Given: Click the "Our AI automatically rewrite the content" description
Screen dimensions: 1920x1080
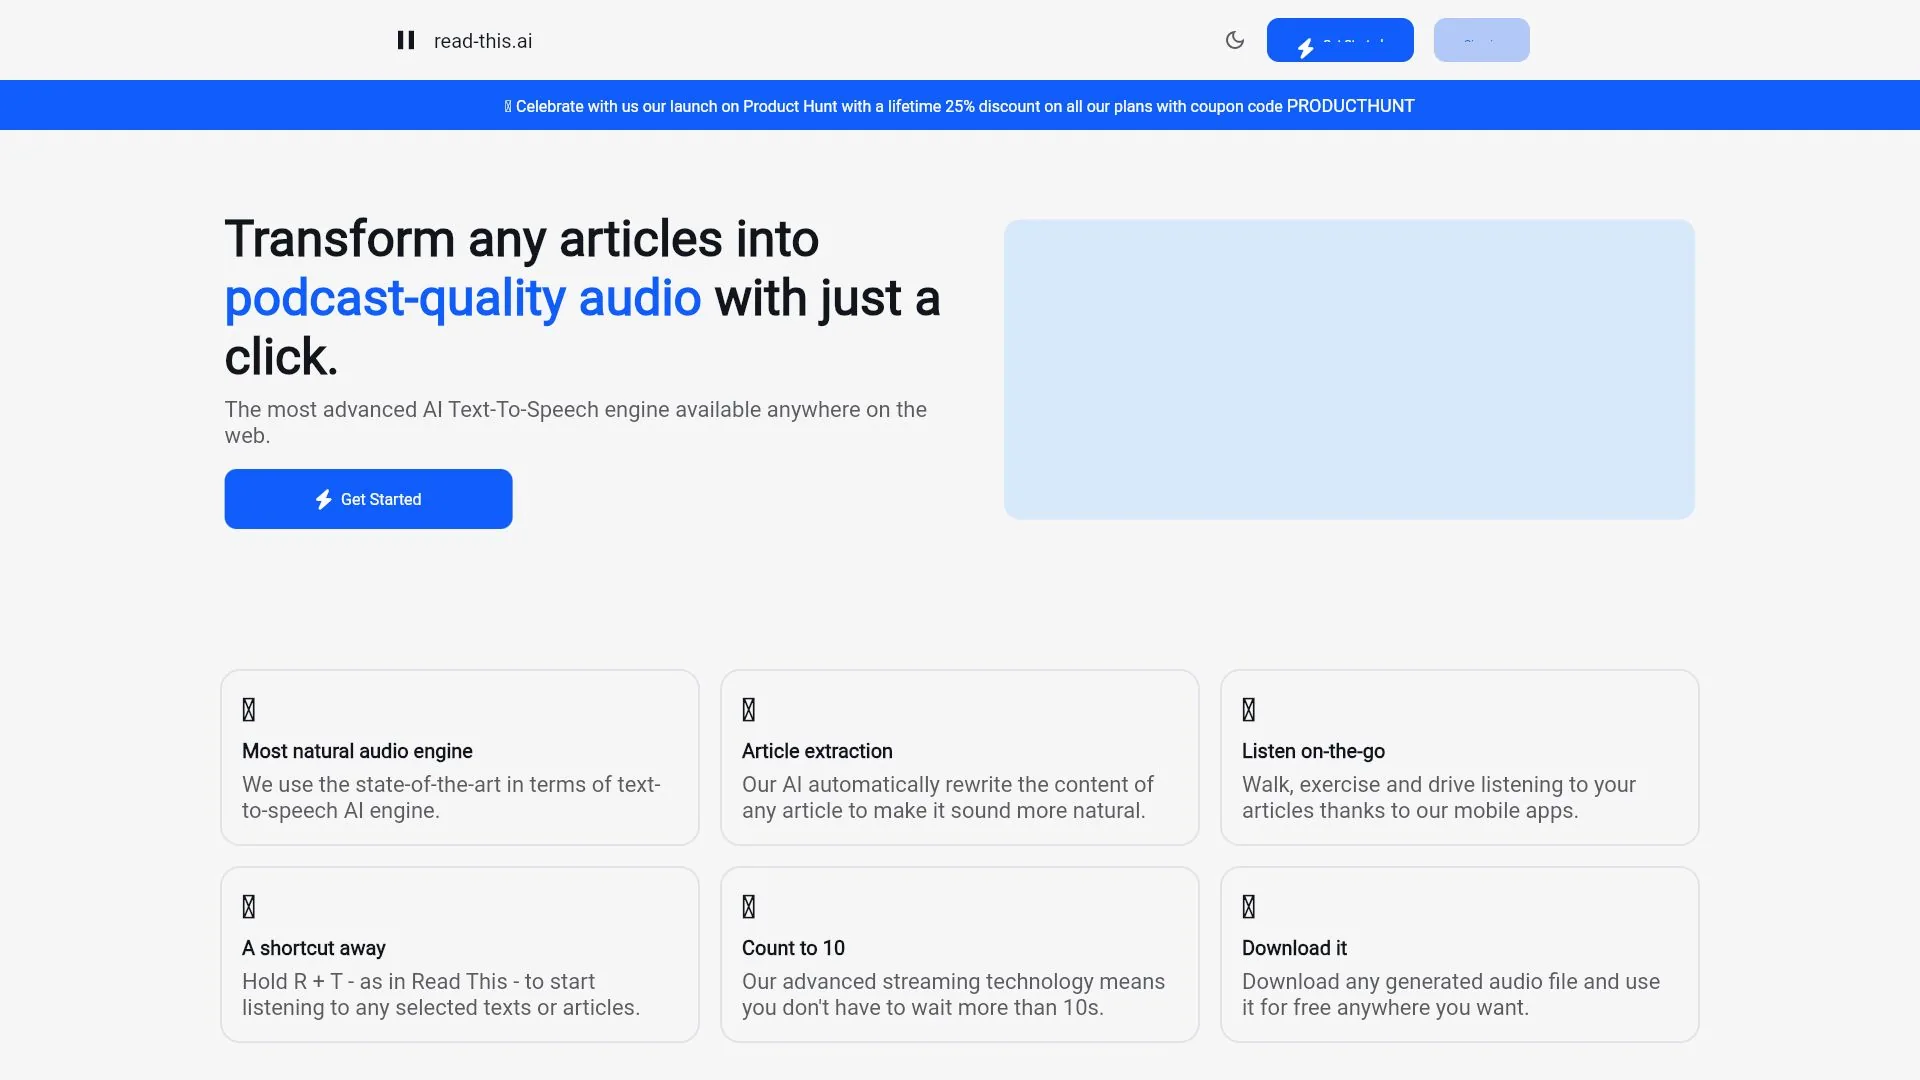Looking at the screenshot, I should (x=948, y=797).
